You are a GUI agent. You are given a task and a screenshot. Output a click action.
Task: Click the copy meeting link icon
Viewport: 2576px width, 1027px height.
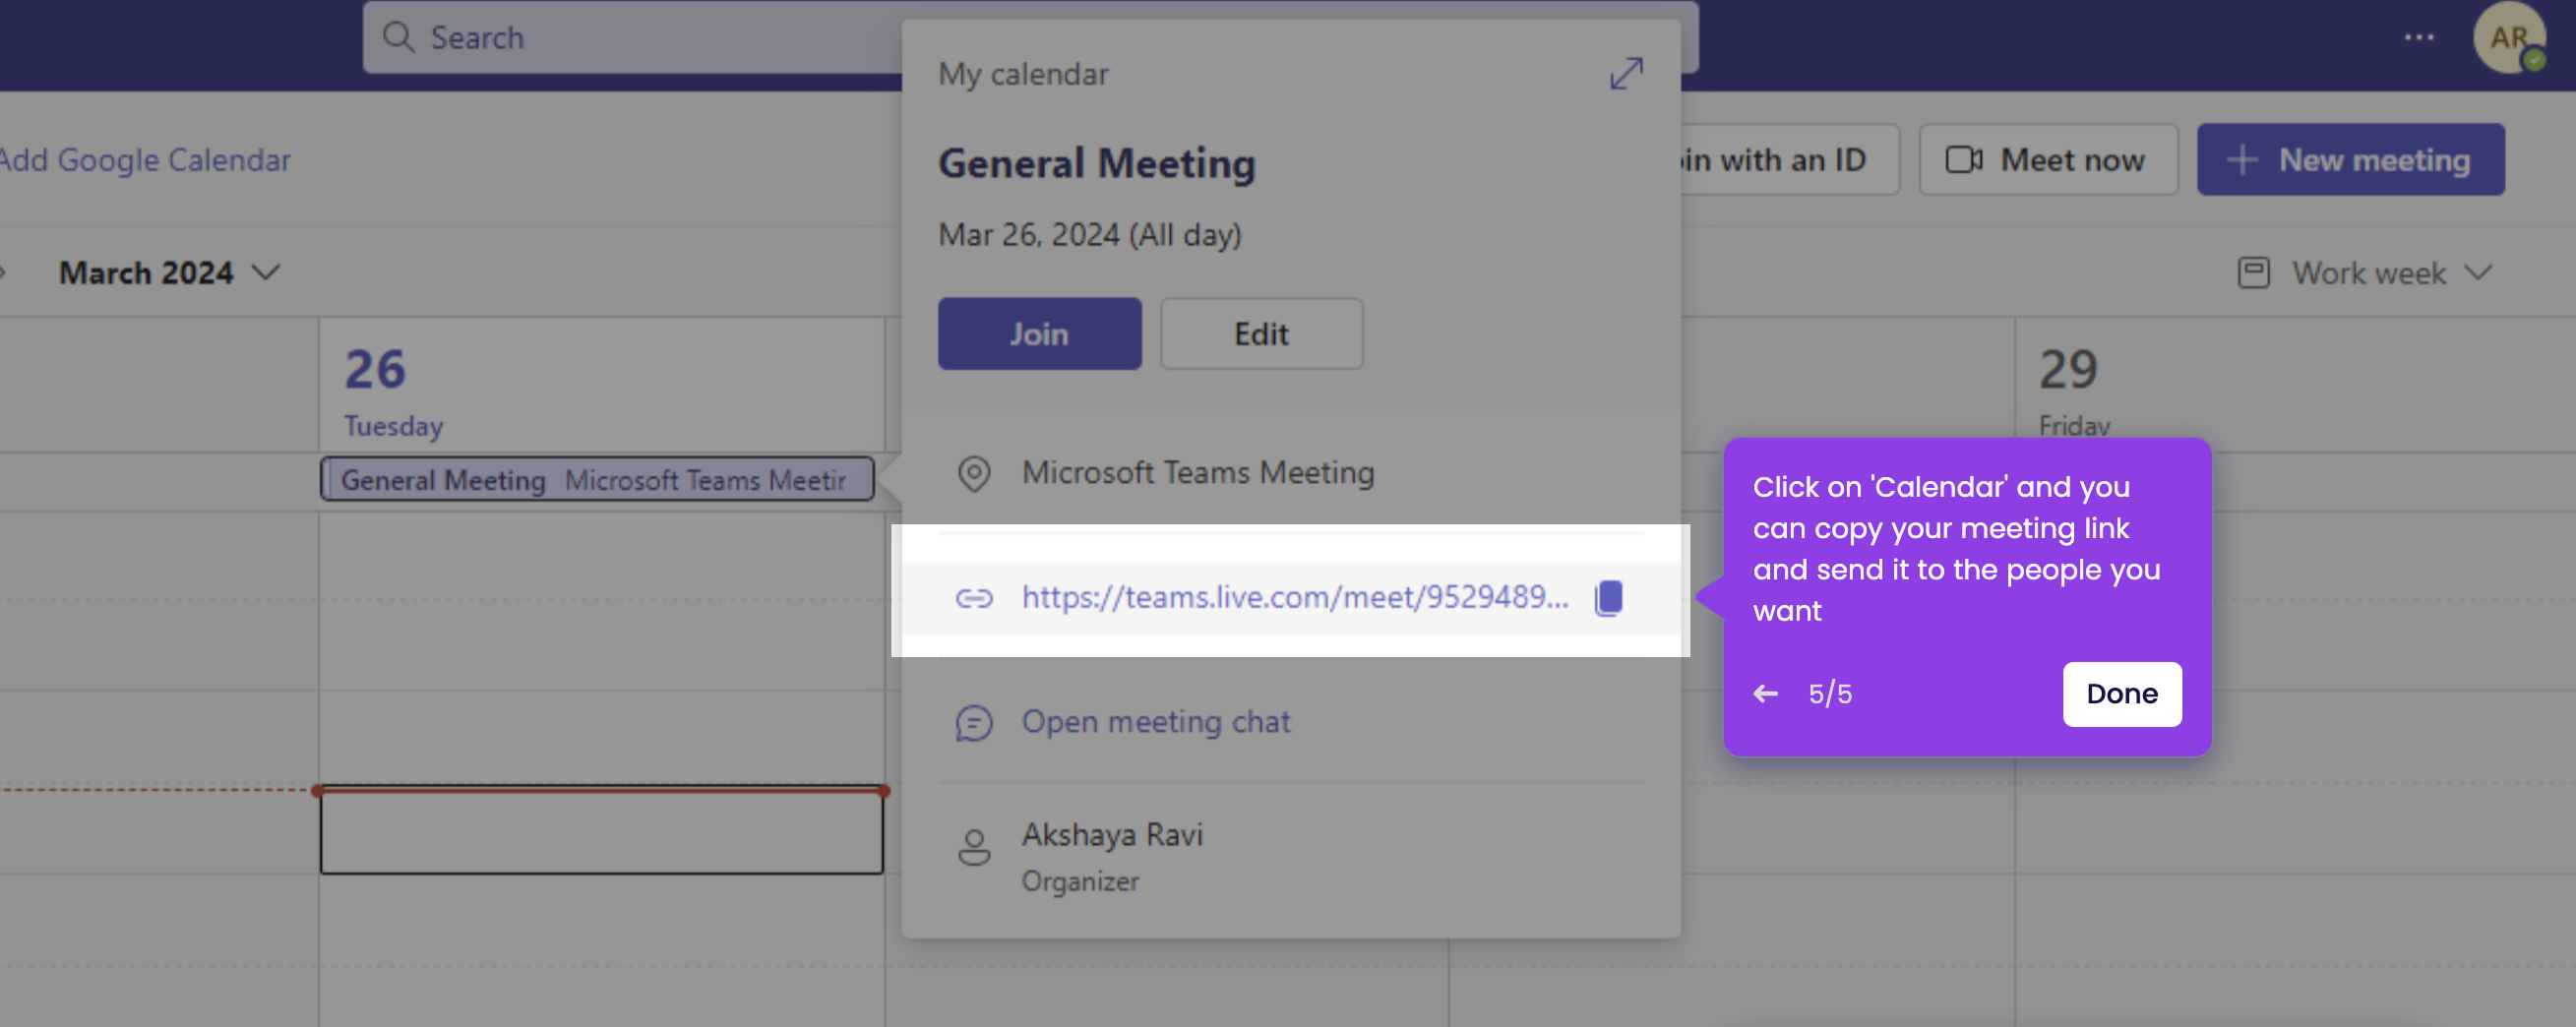pos(1610,597)
